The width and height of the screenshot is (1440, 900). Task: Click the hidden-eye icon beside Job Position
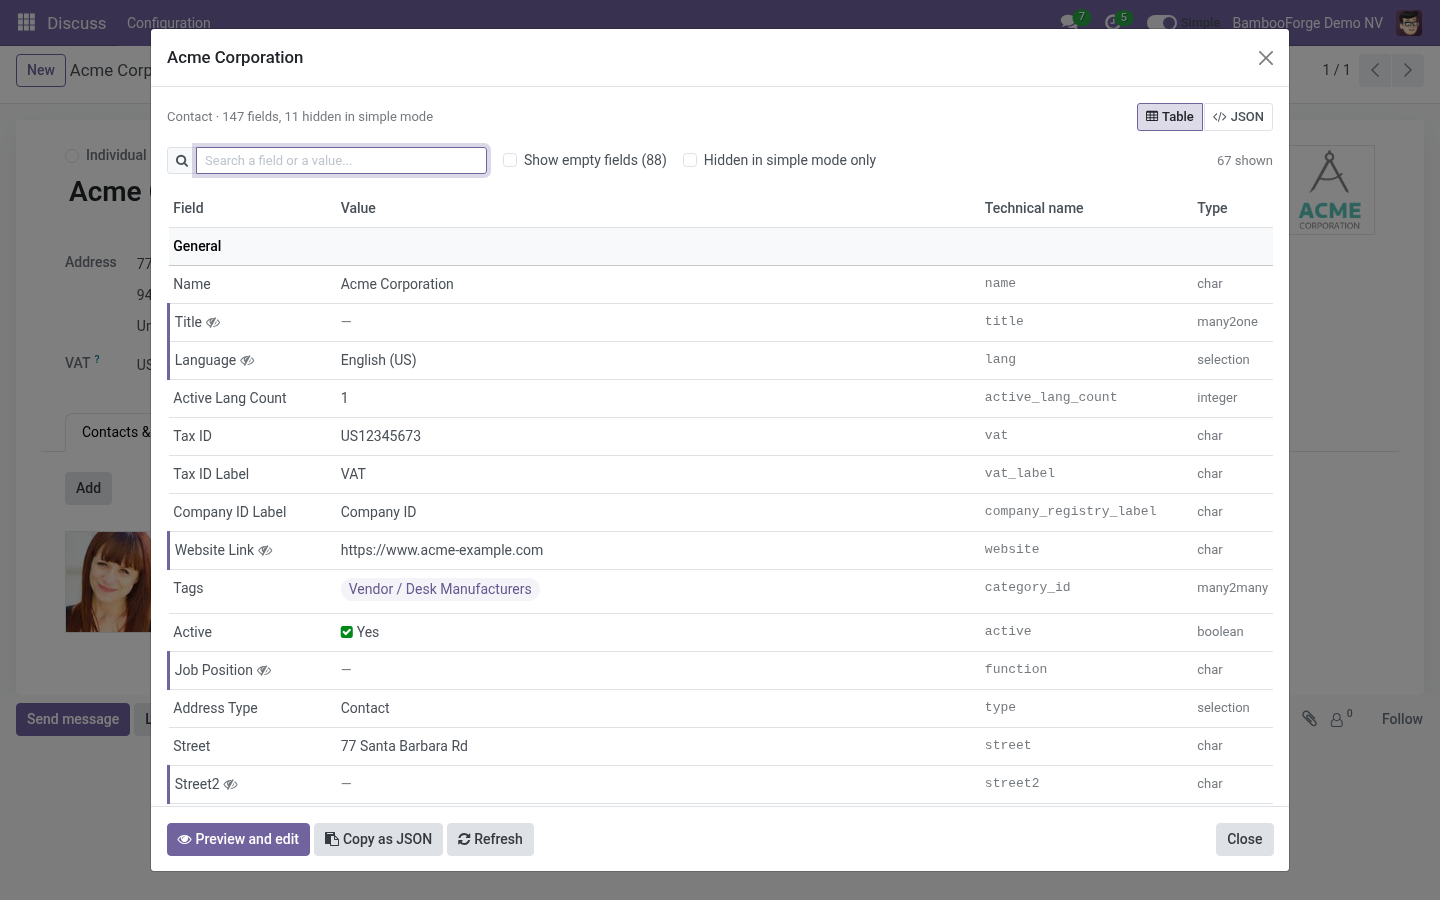pyautogui.click(x=264, y=670)
